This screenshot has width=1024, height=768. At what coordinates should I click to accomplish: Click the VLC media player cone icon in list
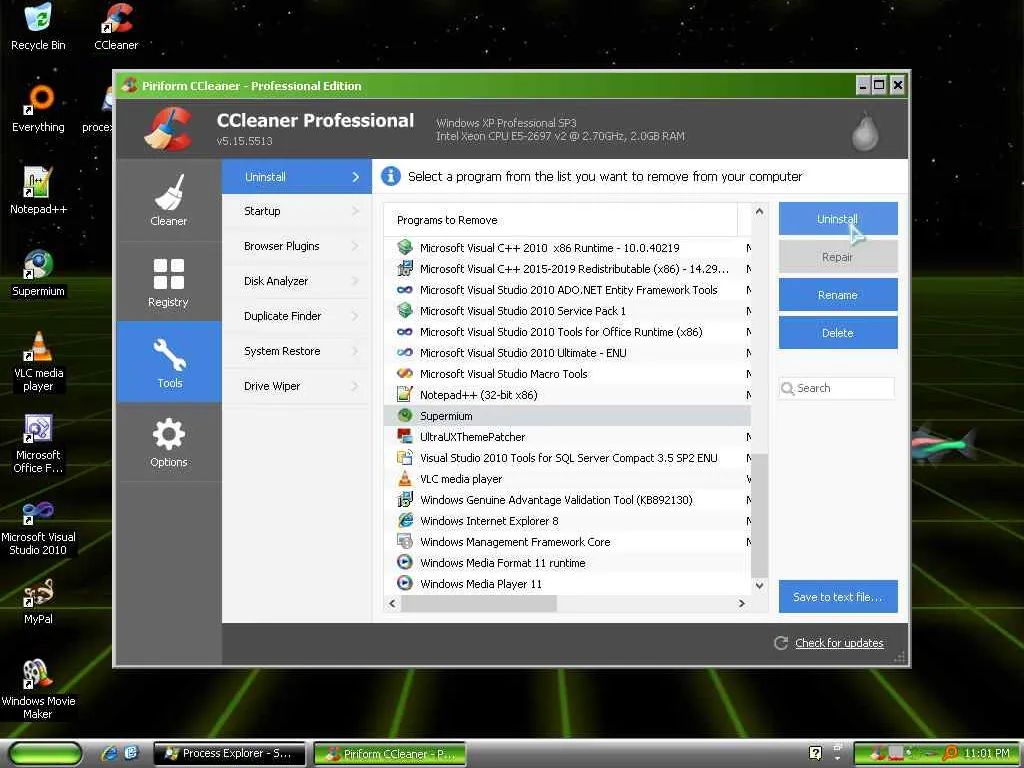pos(405,479)
